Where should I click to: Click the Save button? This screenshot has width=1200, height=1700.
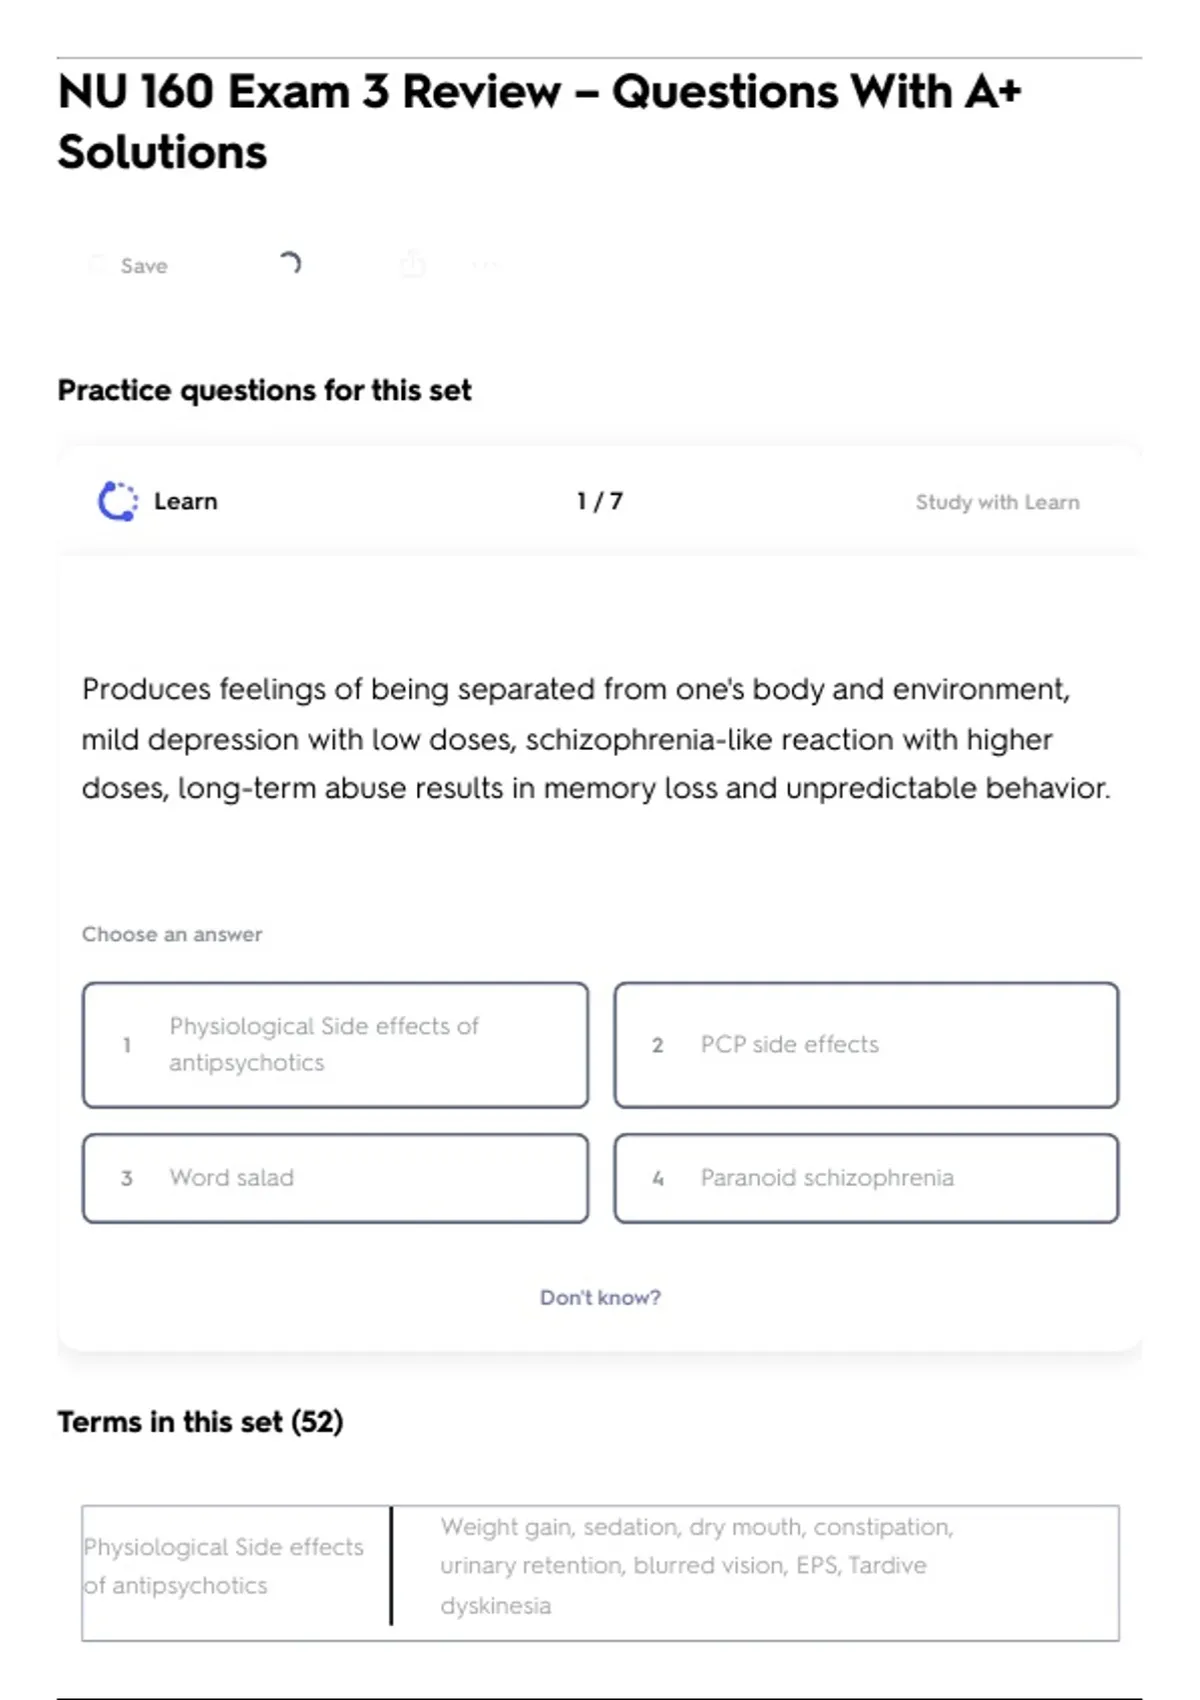pos(130,266)
